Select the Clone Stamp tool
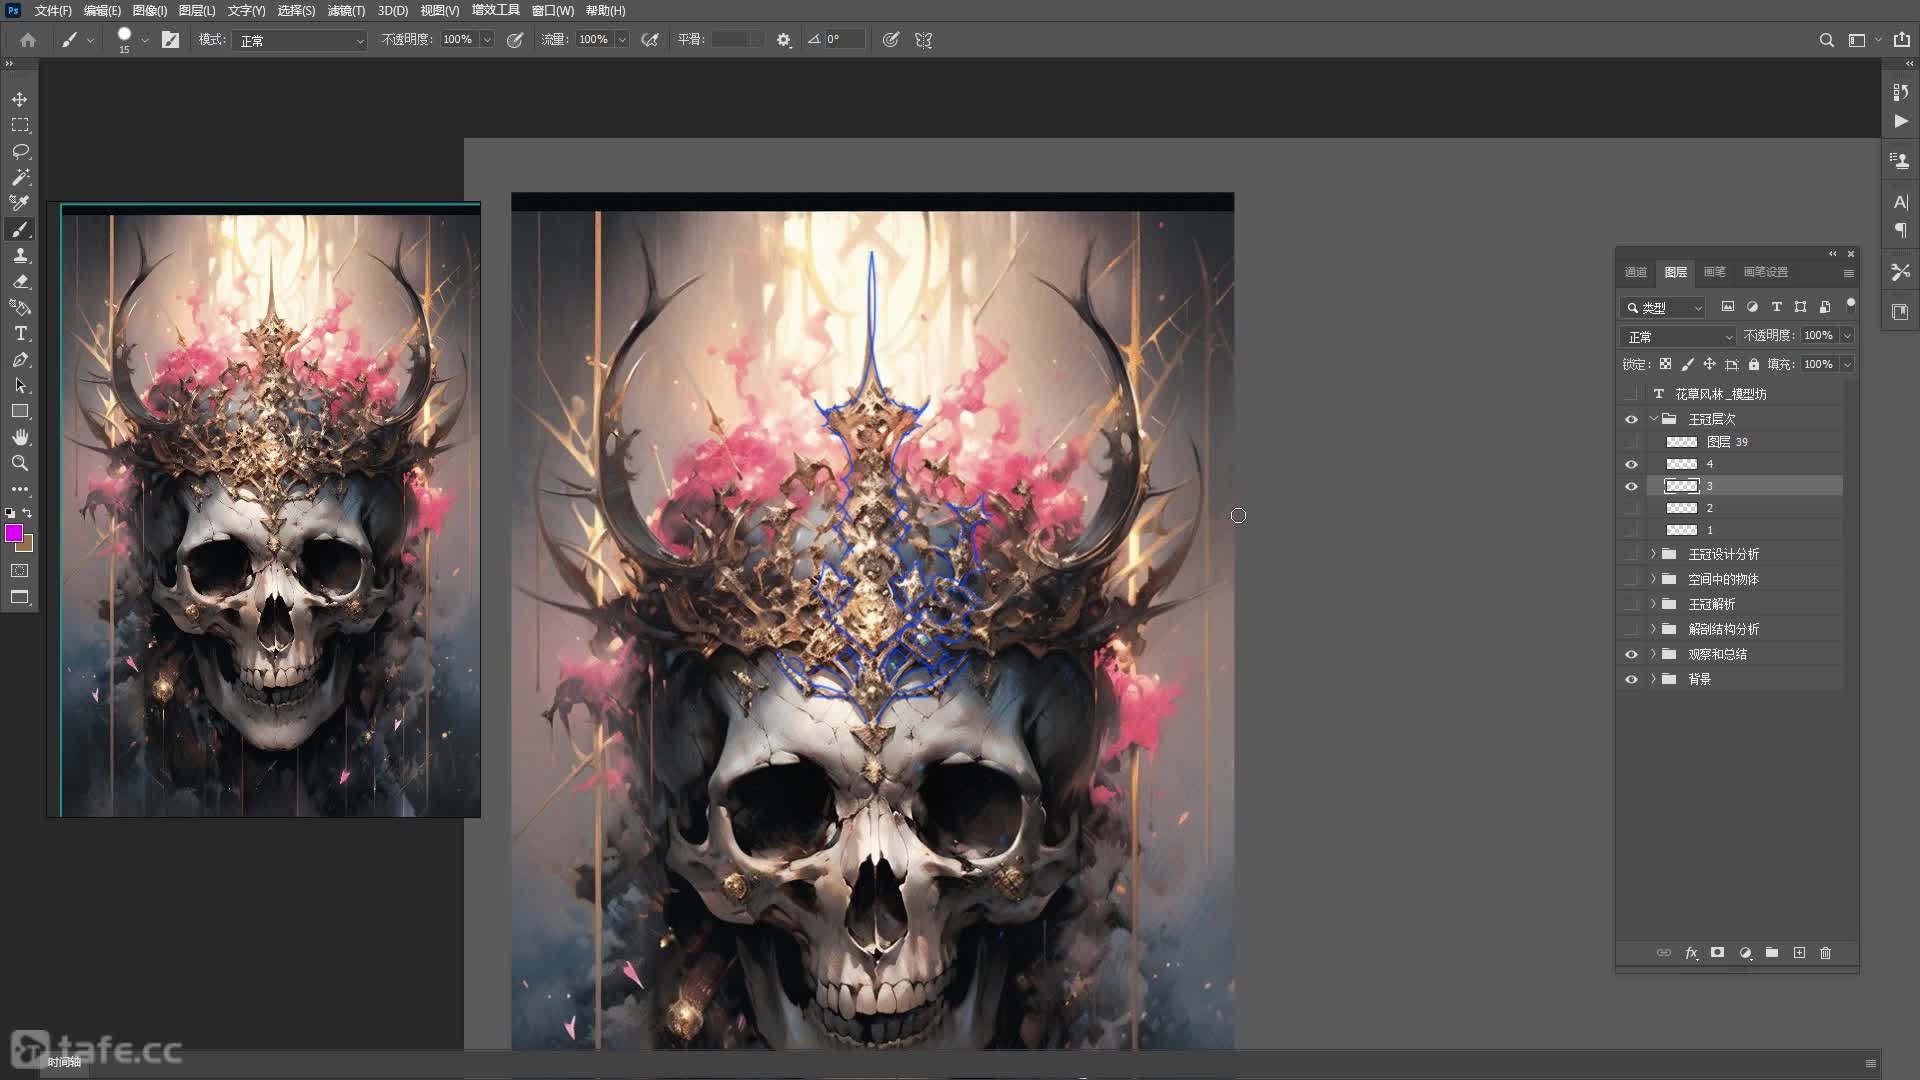 20,256
